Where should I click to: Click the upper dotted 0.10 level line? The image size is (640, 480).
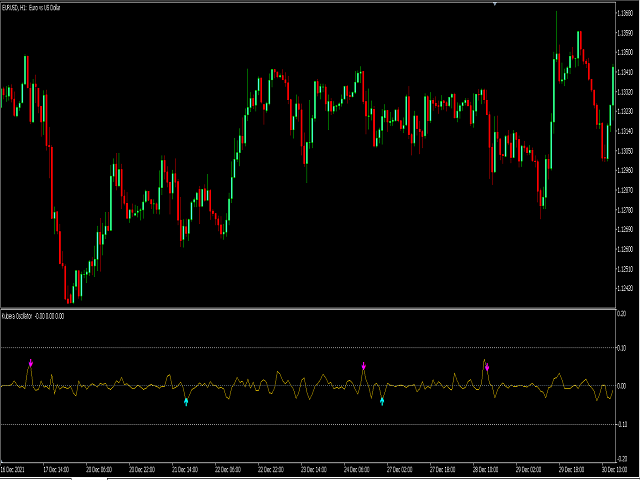point(300,348)
